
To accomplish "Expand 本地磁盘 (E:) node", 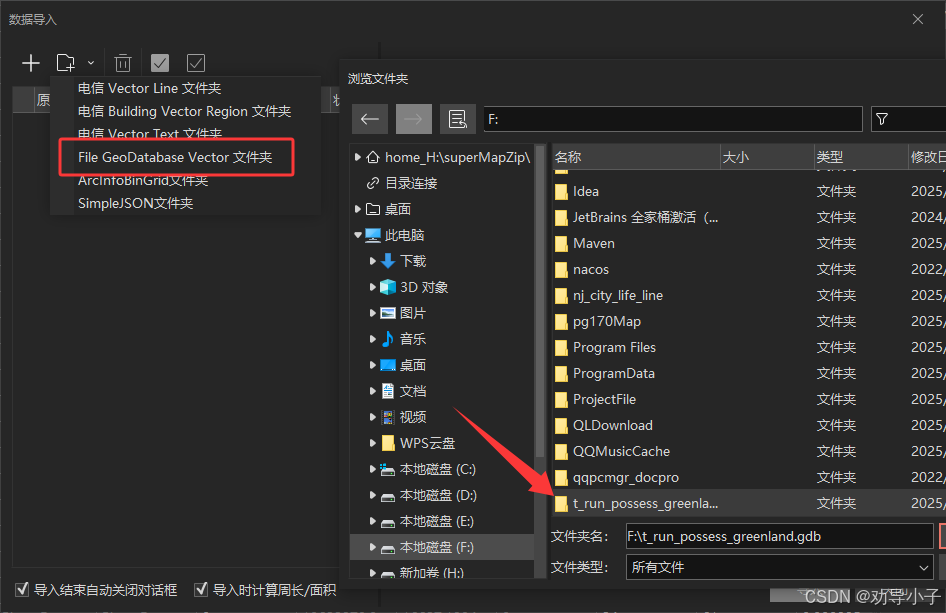I will [372, 521].
